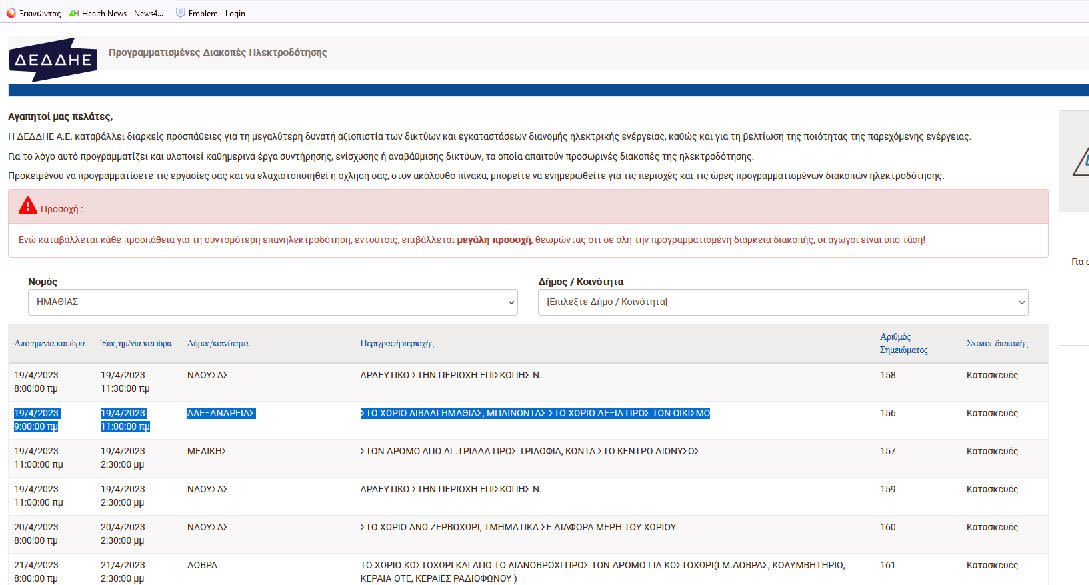Click note number 160 in the table

(887, 526)
